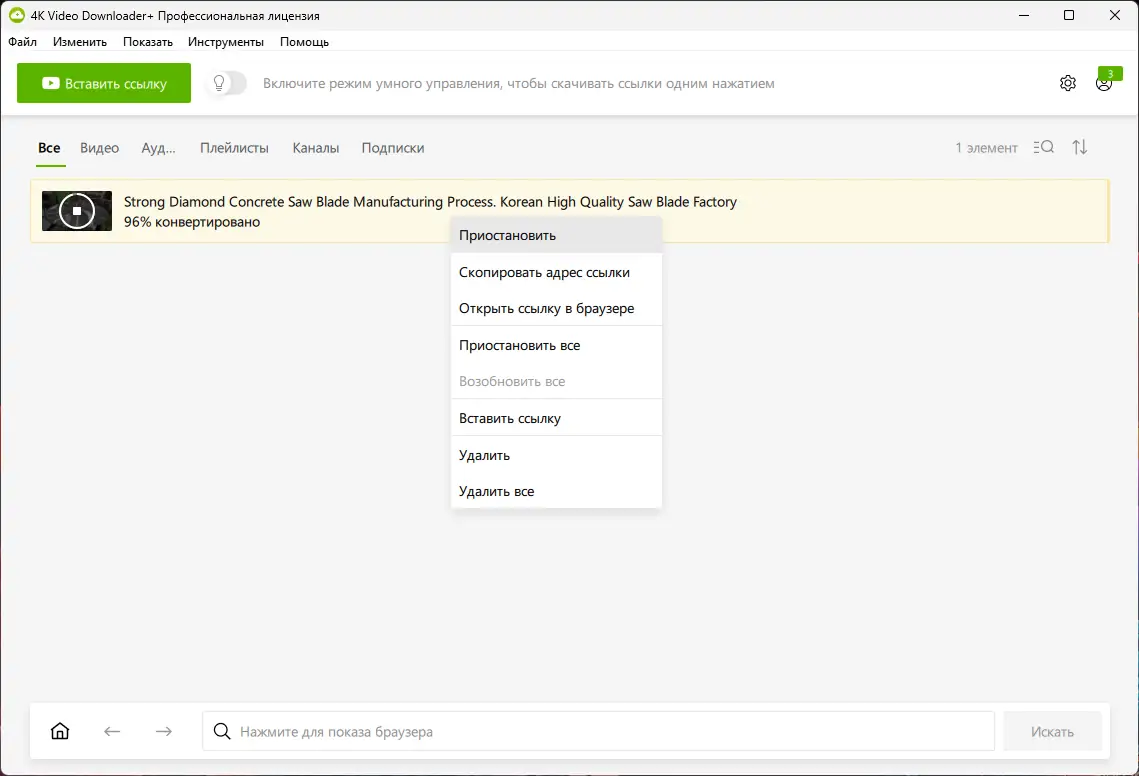
Task: Click the search filter icon near 1 элемент
Action: pos(1043,147)
